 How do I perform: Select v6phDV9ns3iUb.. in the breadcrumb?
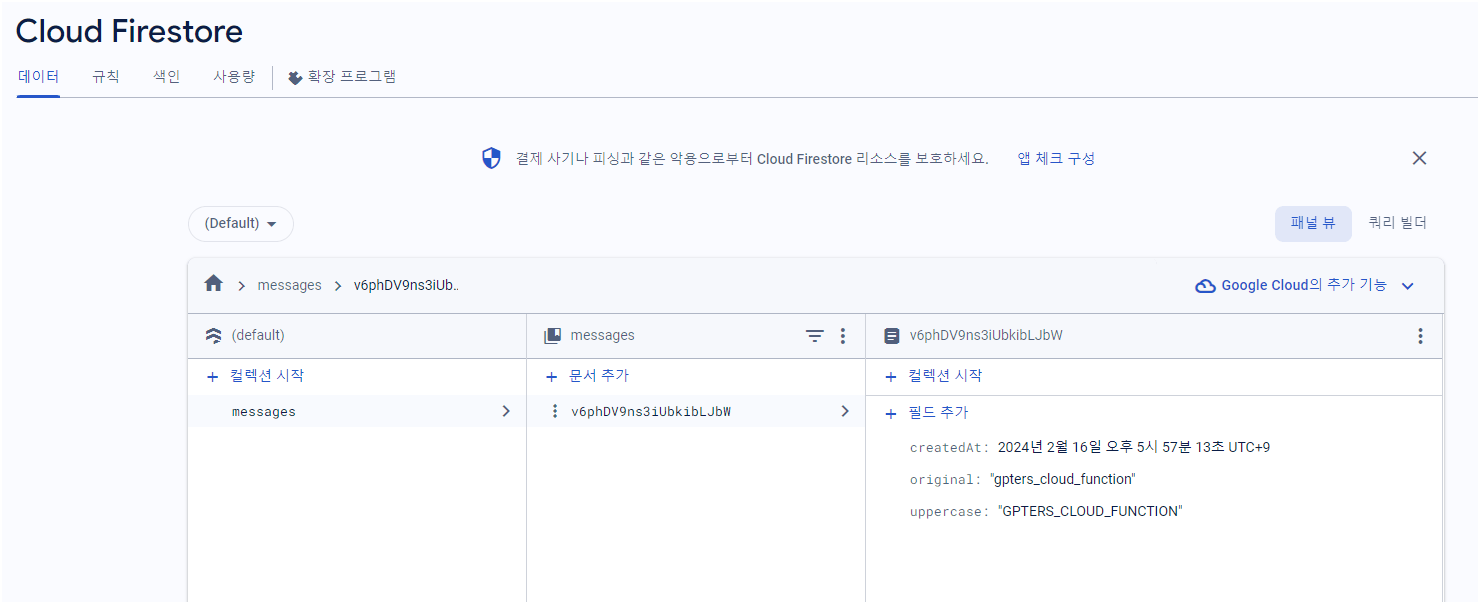coord(406,285)
